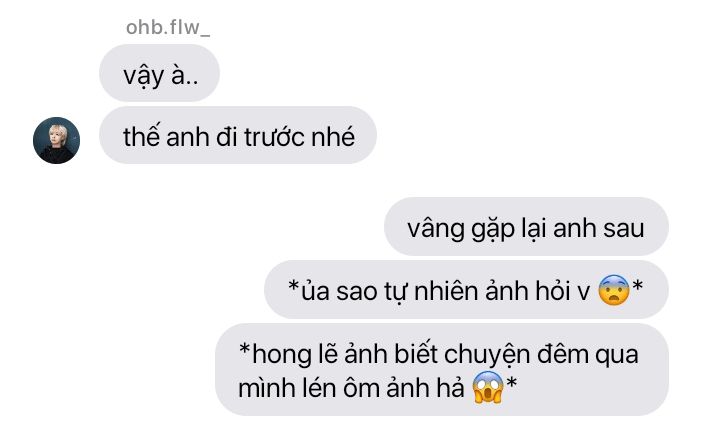Click the fearful face emoji
Image resolution: width=720 pixels, height=440 pixels.
(614, 290)
